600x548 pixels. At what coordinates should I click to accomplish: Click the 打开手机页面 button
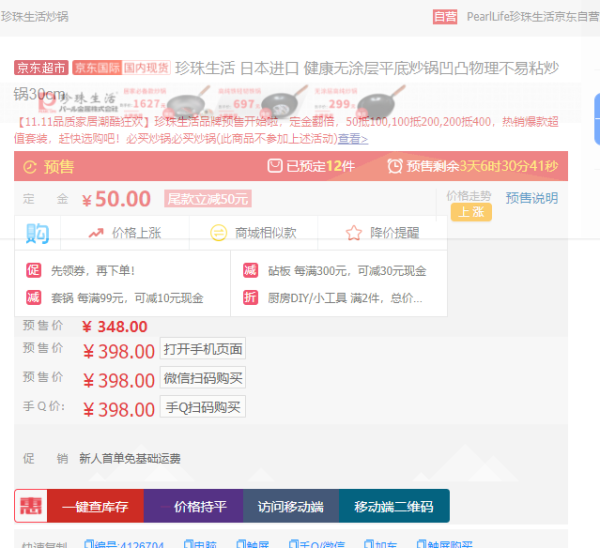click(203, 349)
